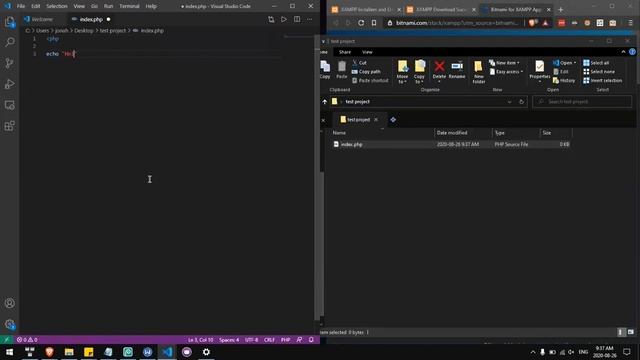Image resolution: width=640 pixels, height=360 pixels.
Task: Click the PHP language mode in status bar
Action: tap(285, 340)
